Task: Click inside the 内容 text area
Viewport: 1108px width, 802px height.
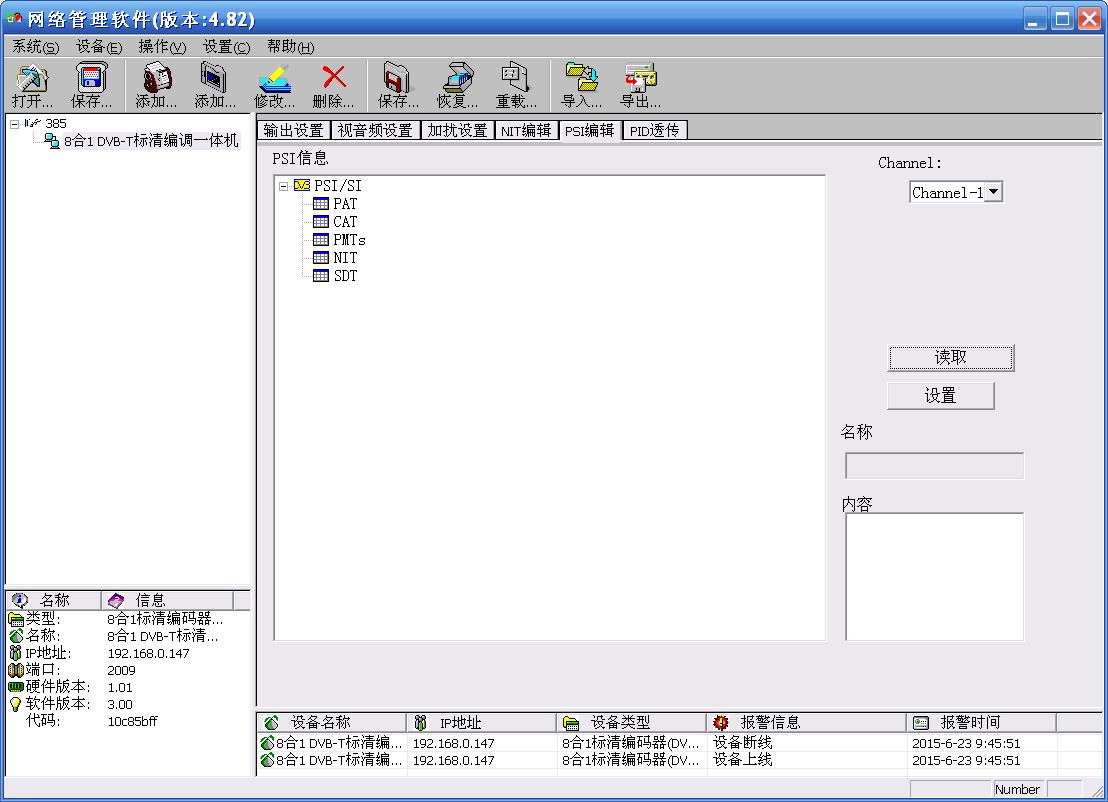Action: pyautogui.click(x=934, y=577)
